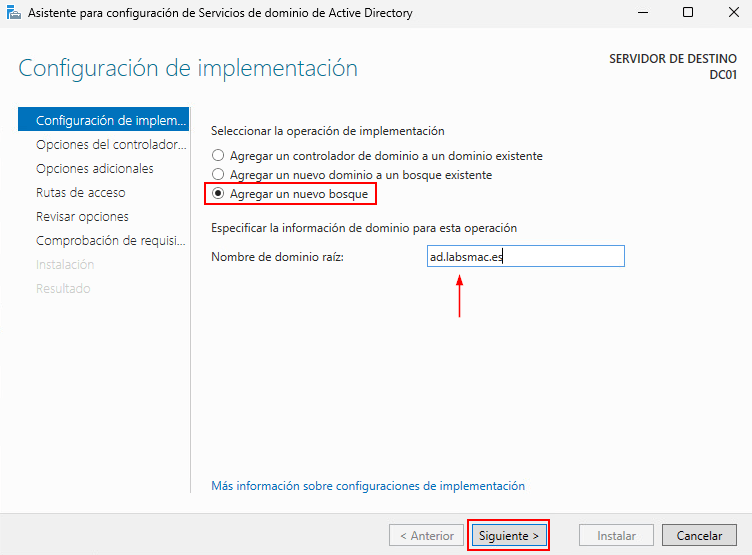The width and height of the screenshot is (752, 555).
Task: Open 'Más información sobre configuraciones de implementación' link
Action: [367, 486]
